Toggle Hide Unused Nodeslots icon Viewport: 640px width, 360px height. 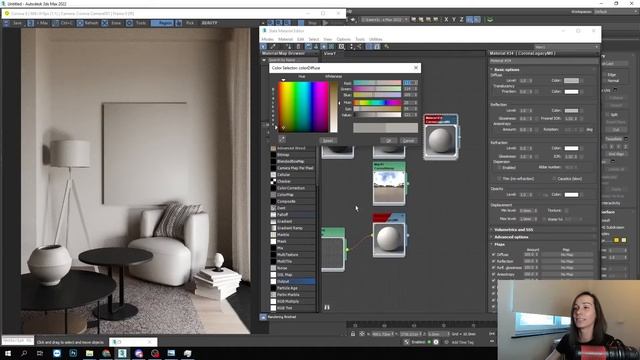coord(316,47)
